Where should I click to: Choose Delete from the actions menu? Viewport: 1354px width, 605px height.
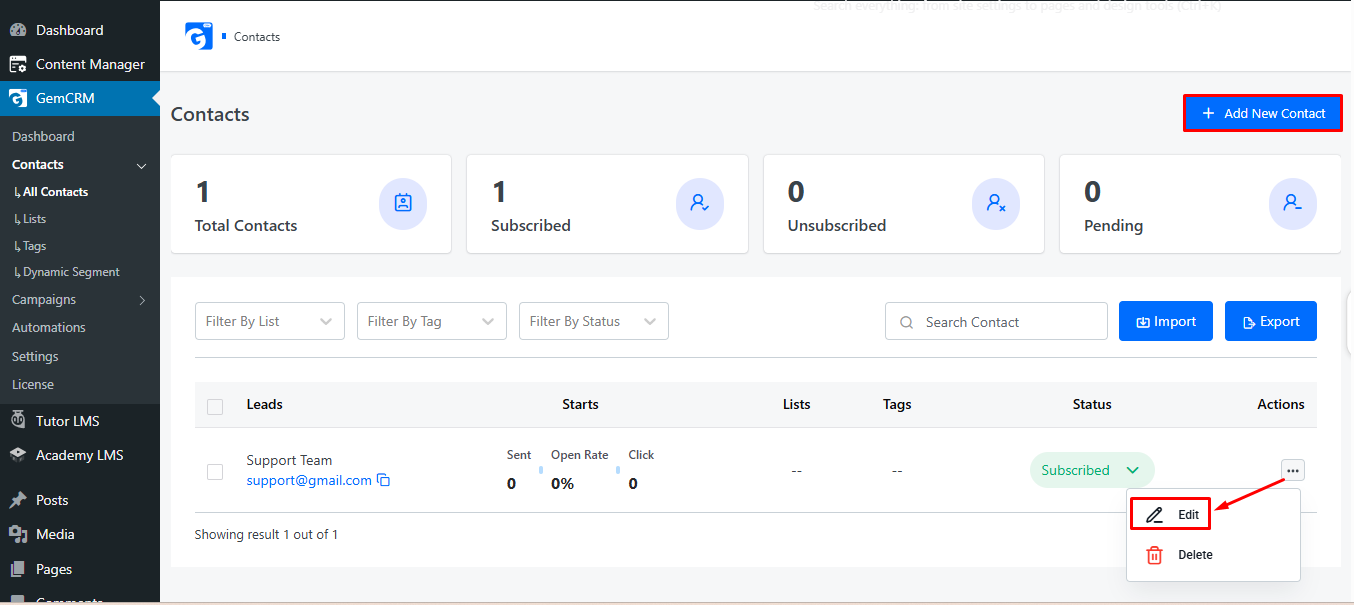tap(1180, 555)
